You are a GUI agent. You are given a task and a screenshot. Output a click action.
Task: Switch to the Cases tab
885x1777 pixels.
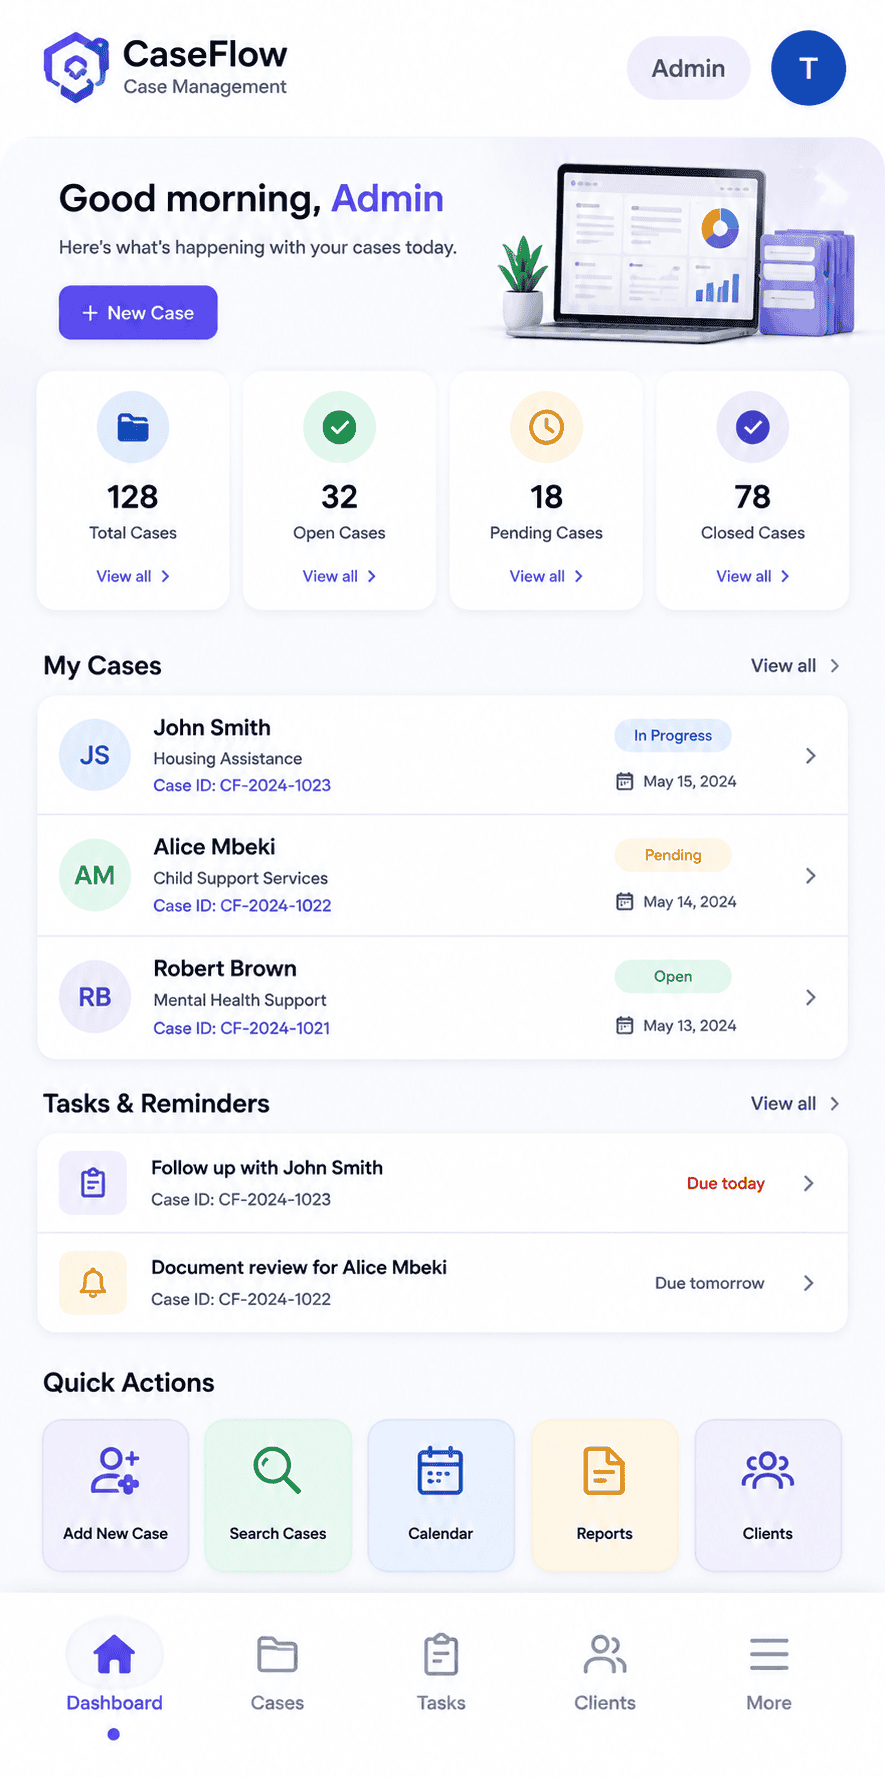pos(277,1673)
